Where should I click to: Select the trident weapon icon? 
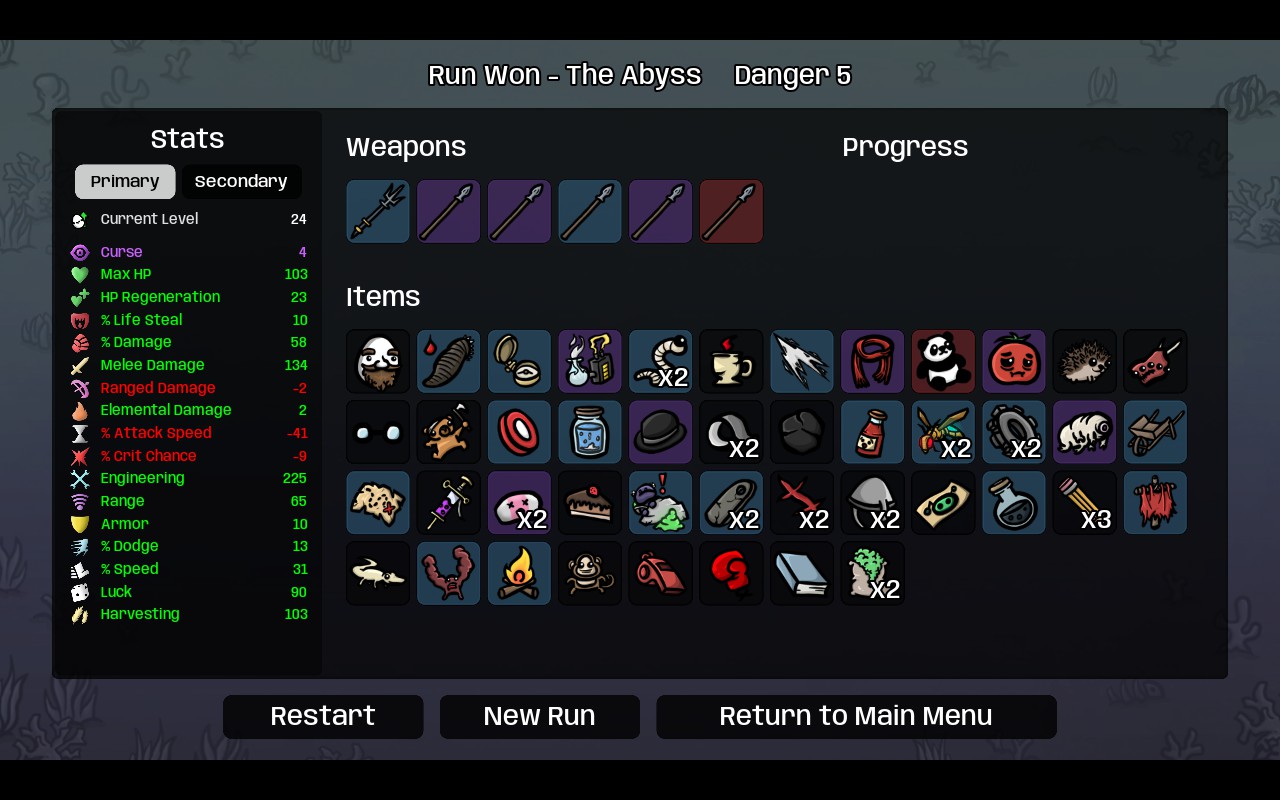[378, 211]
